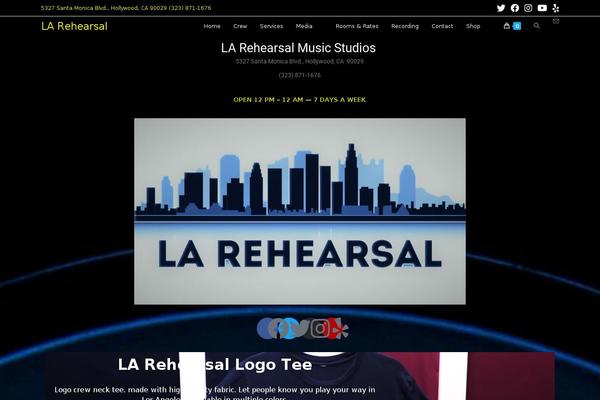The height and width of the screenshot is (400, 600).
Task: Open the shopping cart icon
Action: coord(507,26)
